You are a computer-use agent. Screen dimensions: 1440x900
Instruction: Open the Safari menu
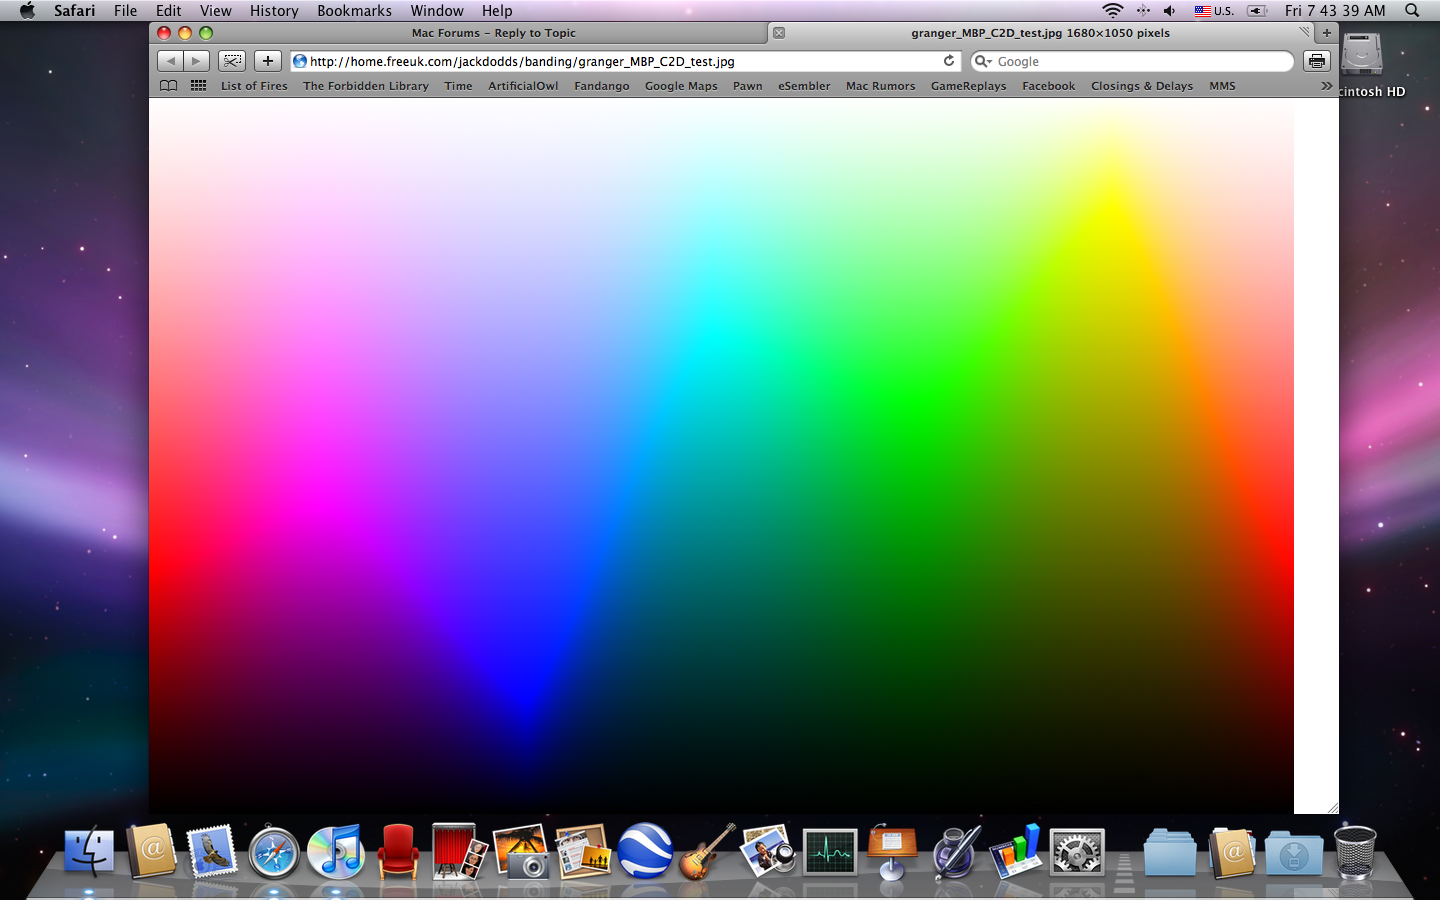(74, 11)
